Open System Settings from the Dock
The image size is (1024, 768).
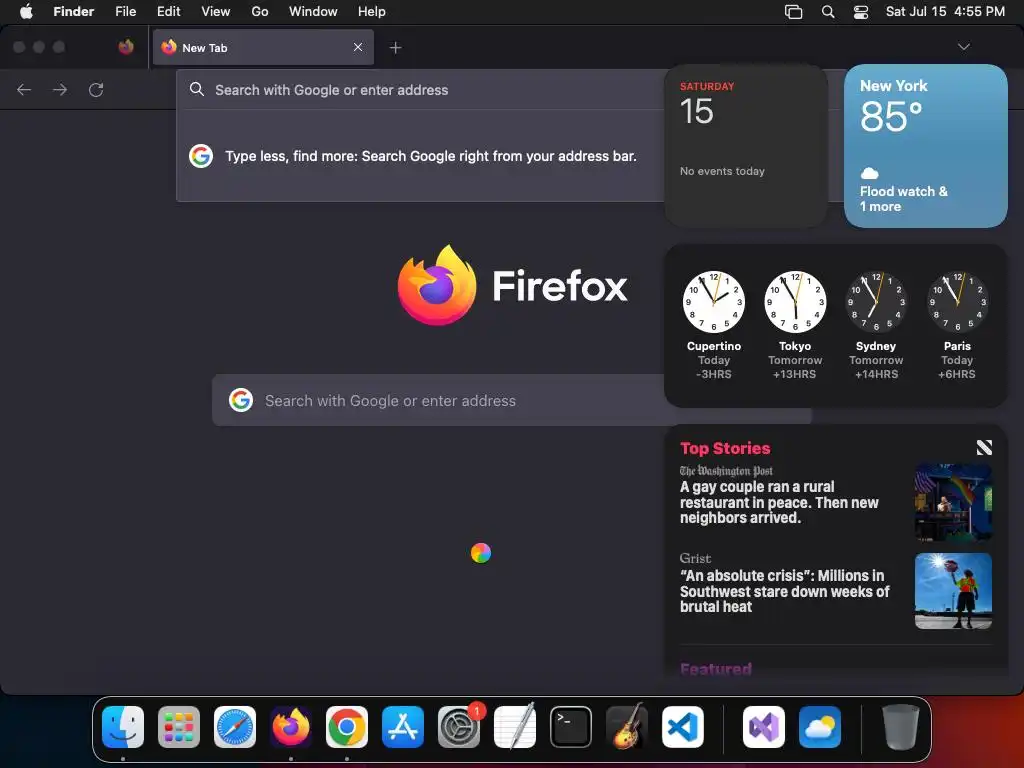point(458,727)
